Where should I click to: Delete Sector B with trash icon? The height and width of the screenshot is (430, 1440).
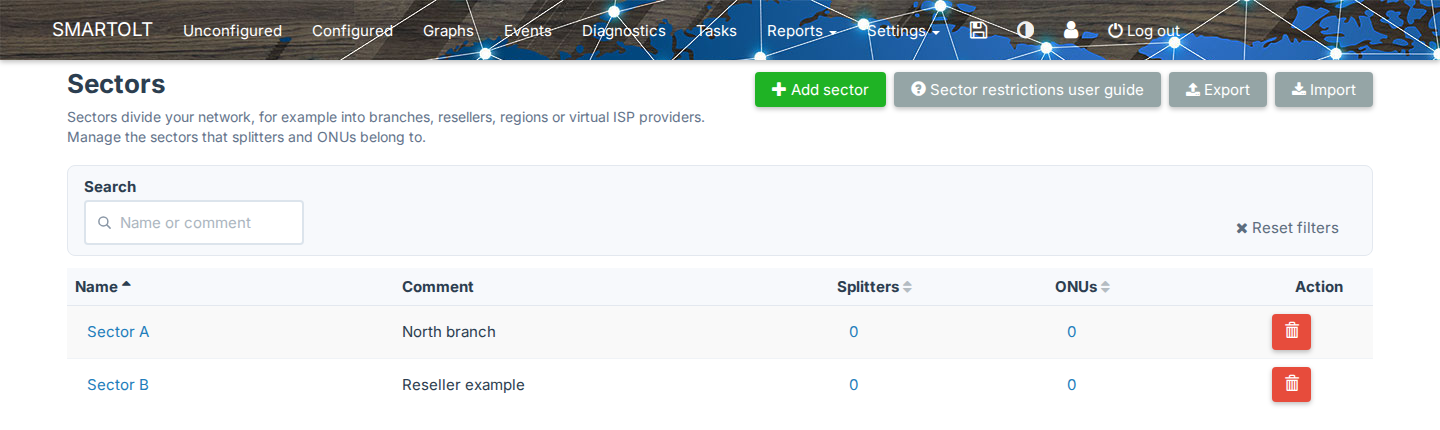pyautogui.click(x=1291, y=384)
